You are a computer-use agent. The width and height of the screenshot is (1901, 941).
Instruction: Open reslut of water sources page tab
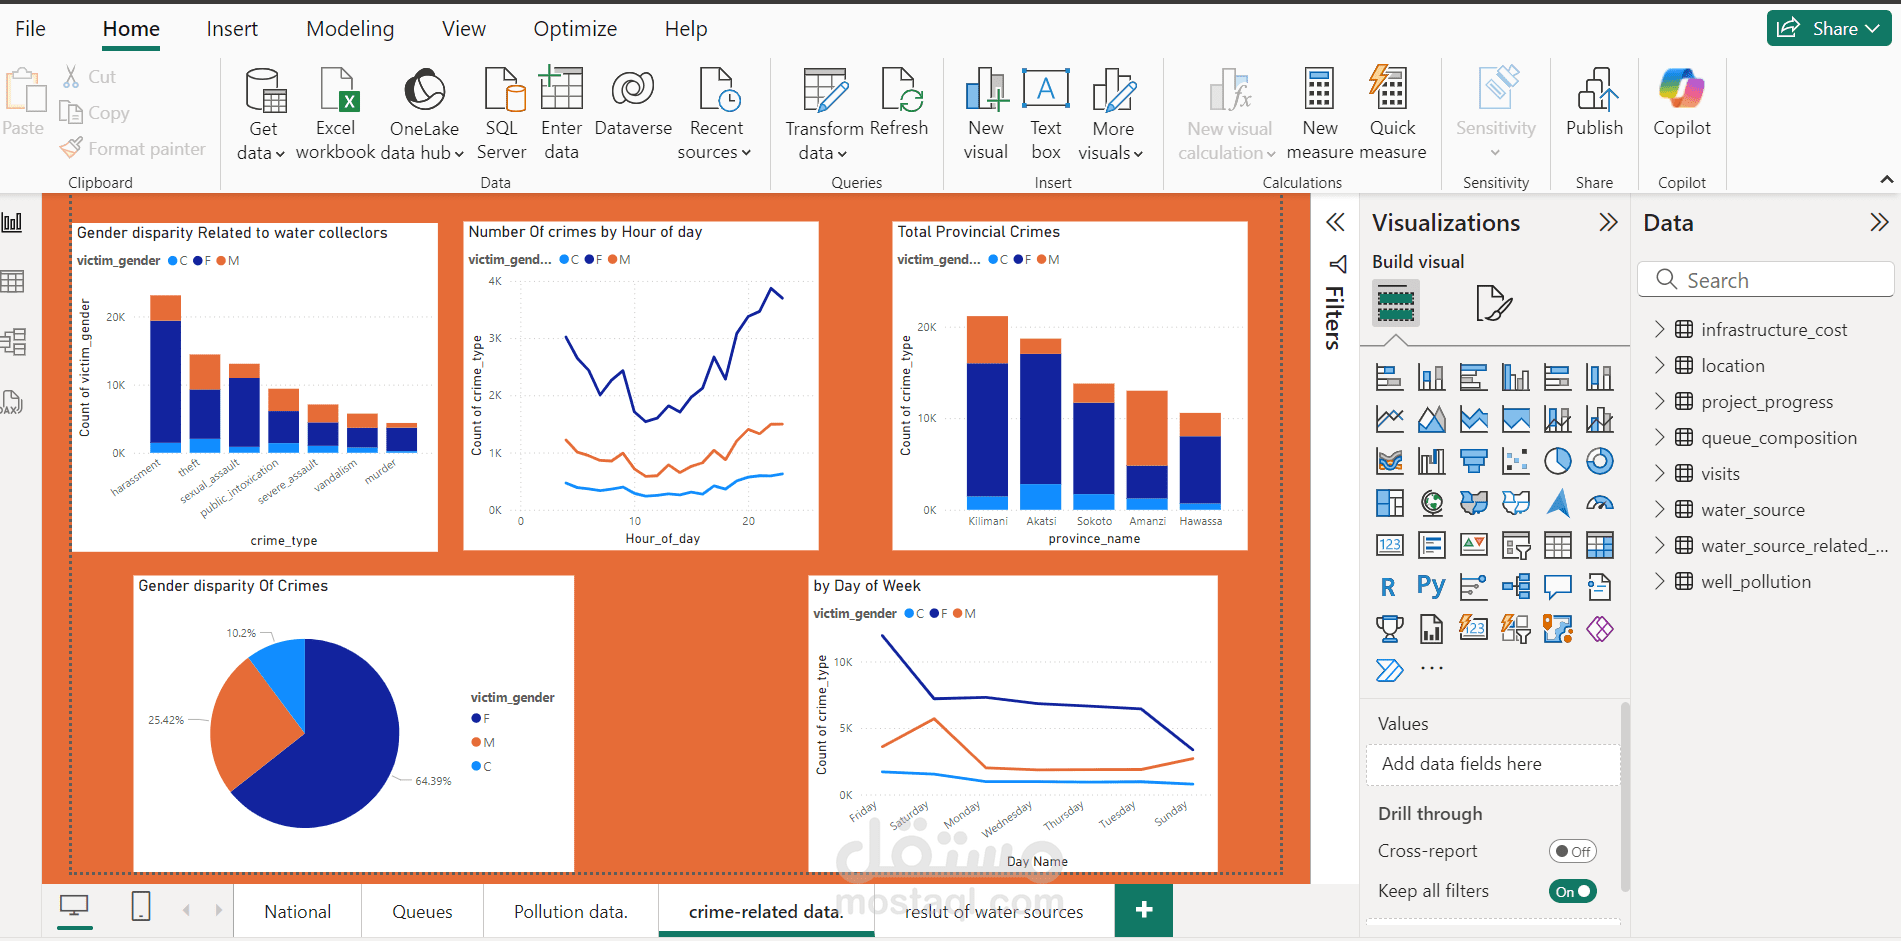pyautogui.click(x=994, y=911)
